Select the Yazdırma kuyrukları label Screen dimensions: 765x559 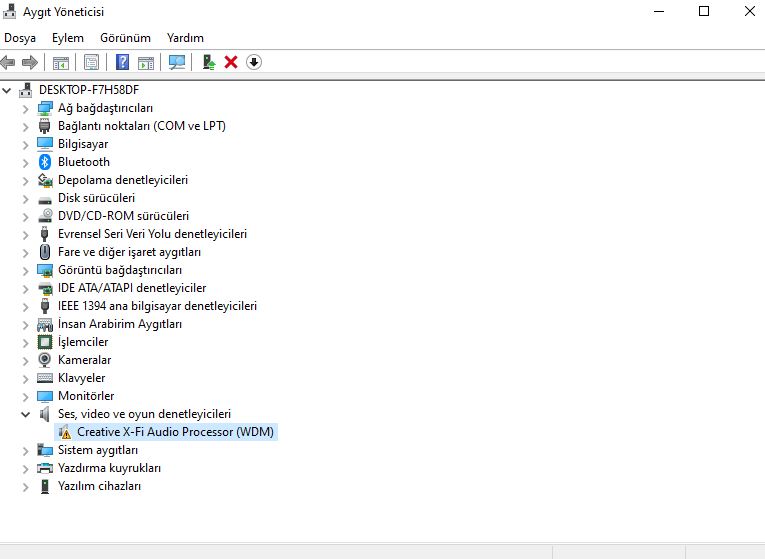(109, 468)
